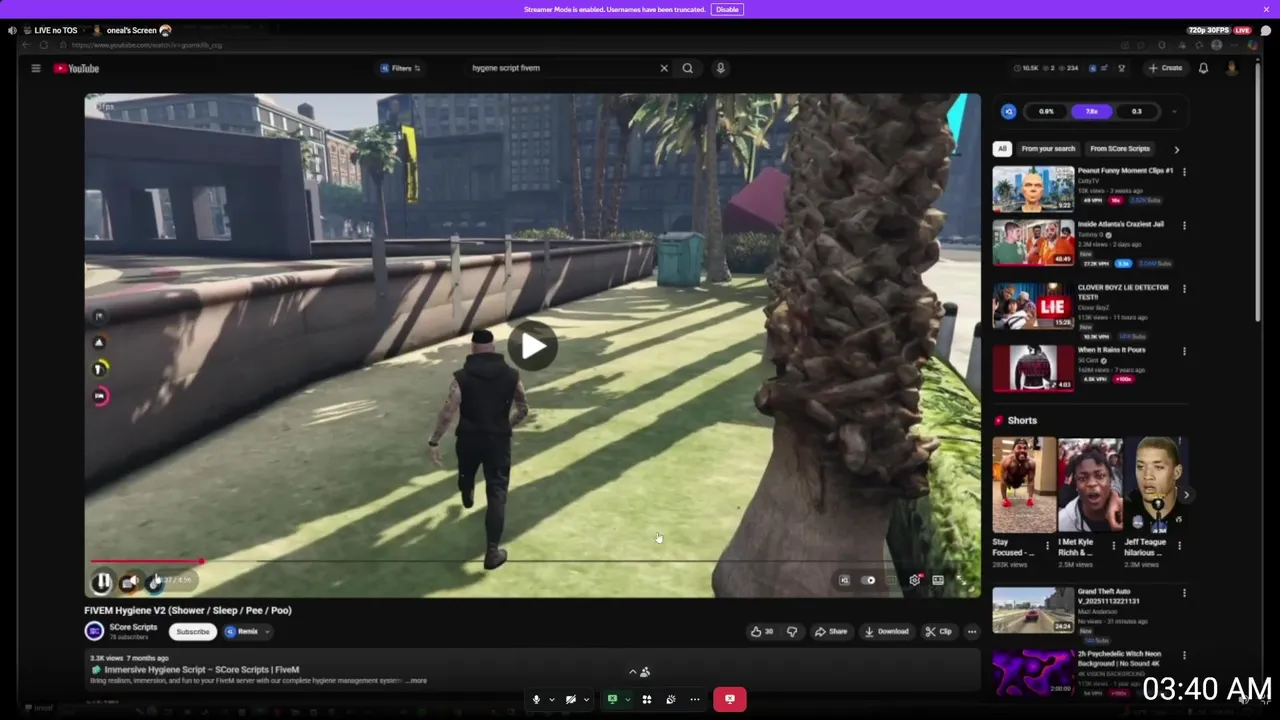Toggle camera in the call control bar
Viewport: 1280px width, 720px height.
(x=571, y=699)
